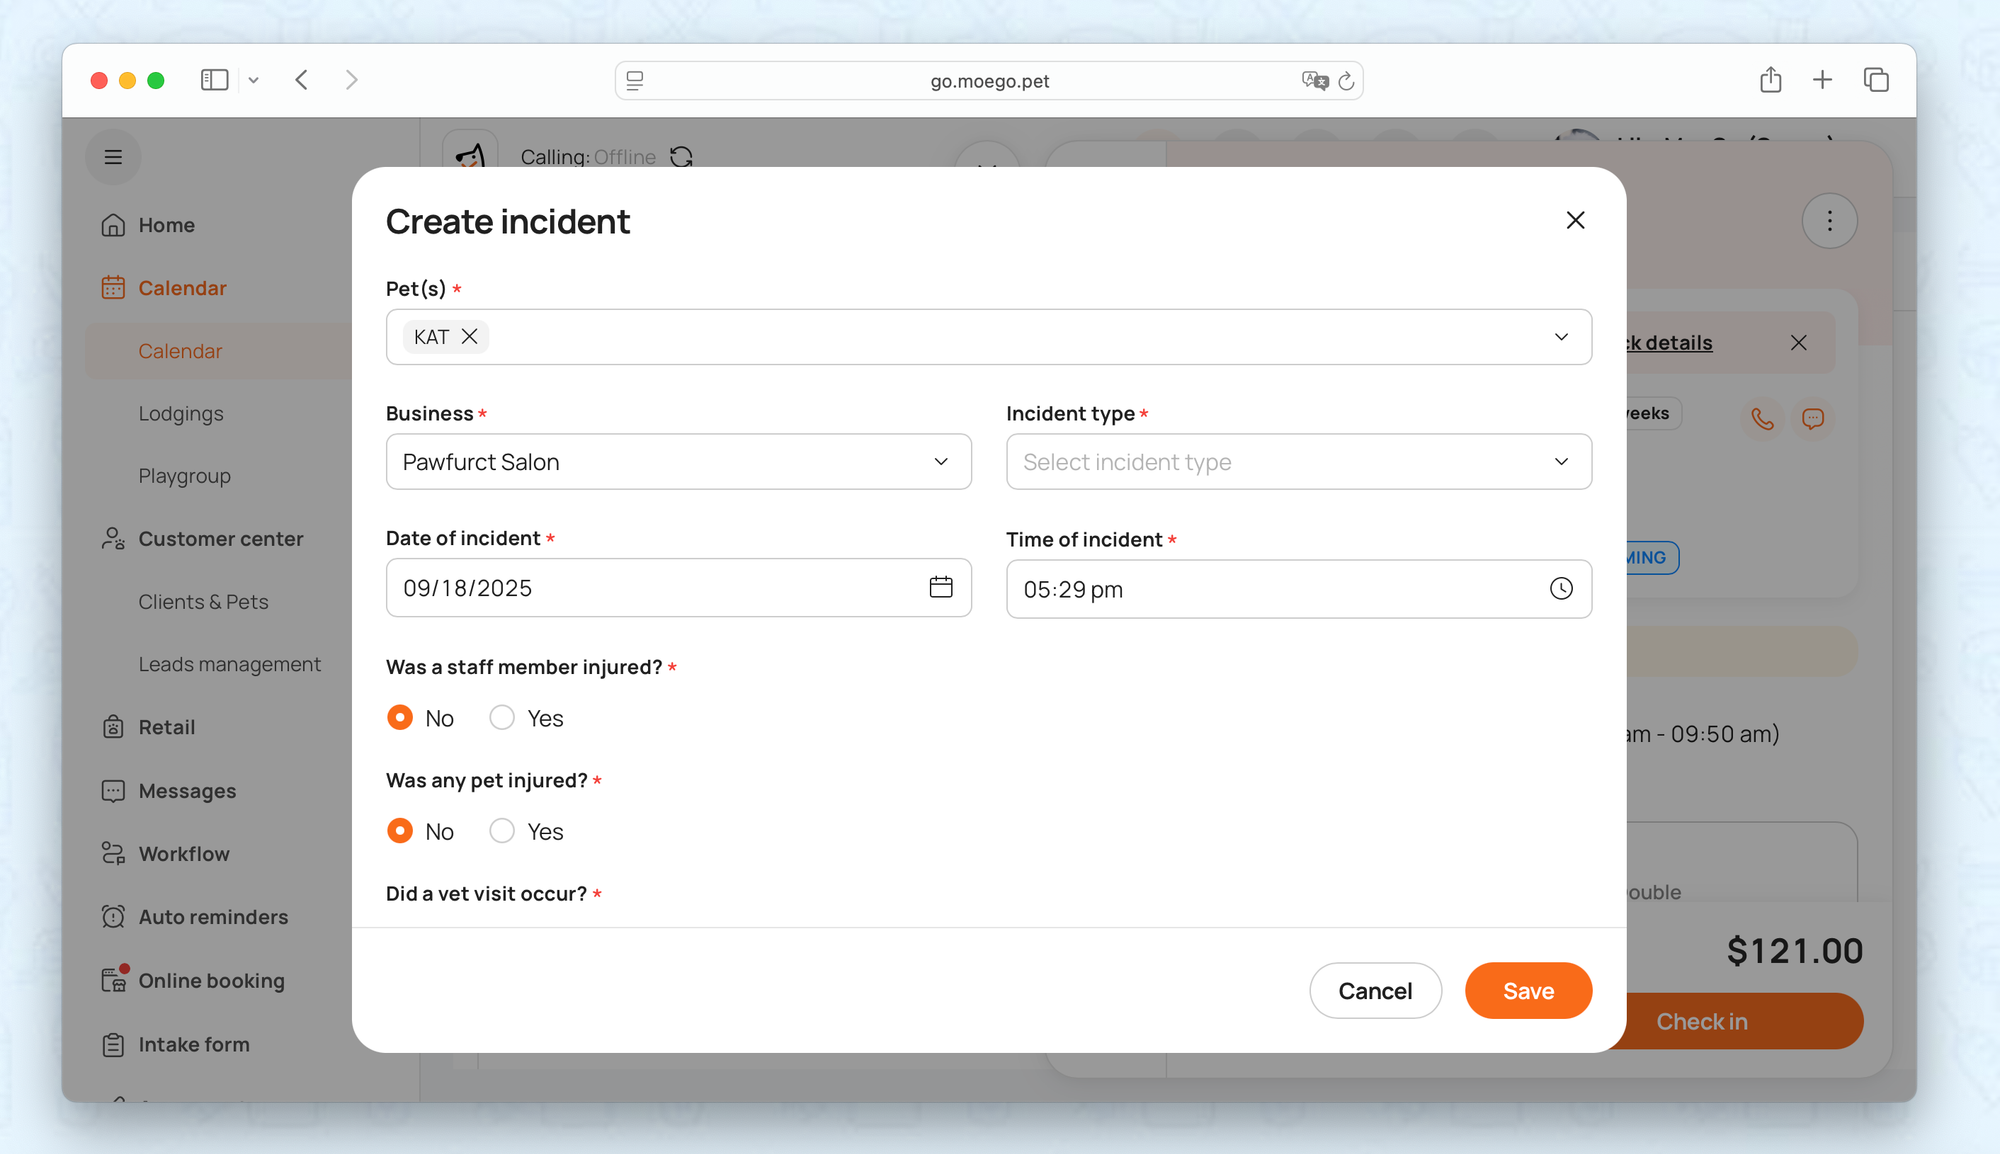Go to the Lodgings sidebar item

point(181,414)
